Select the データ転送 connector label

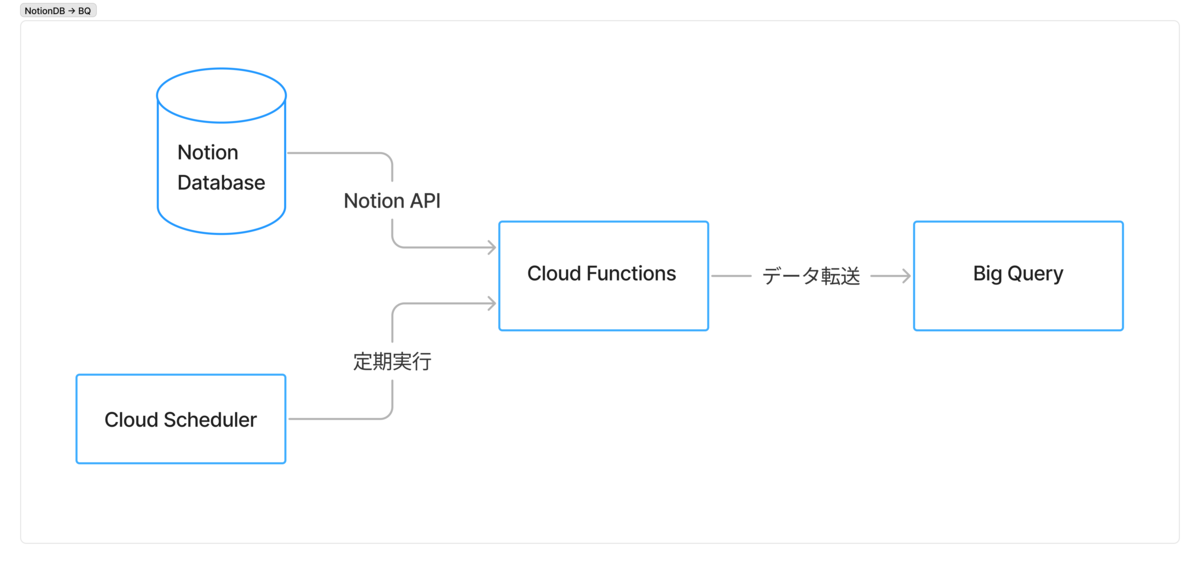811,277
